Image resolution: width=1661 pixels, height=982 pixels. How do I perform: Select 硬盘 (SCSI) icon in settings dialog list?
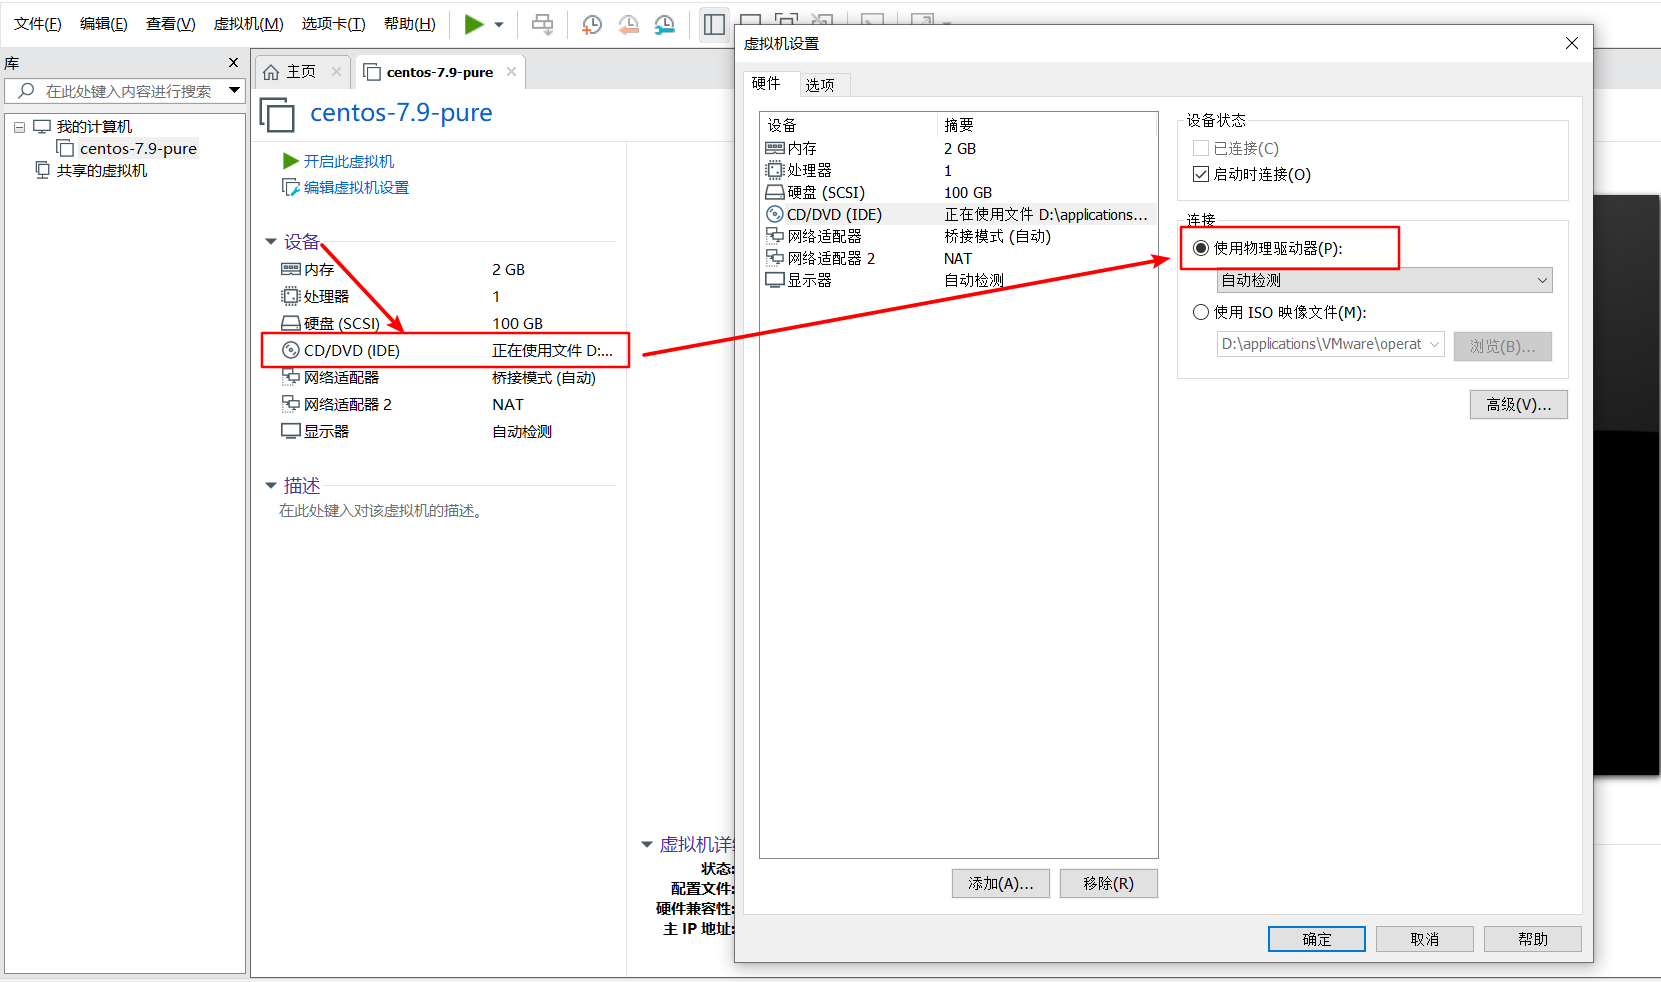(775, 192)
